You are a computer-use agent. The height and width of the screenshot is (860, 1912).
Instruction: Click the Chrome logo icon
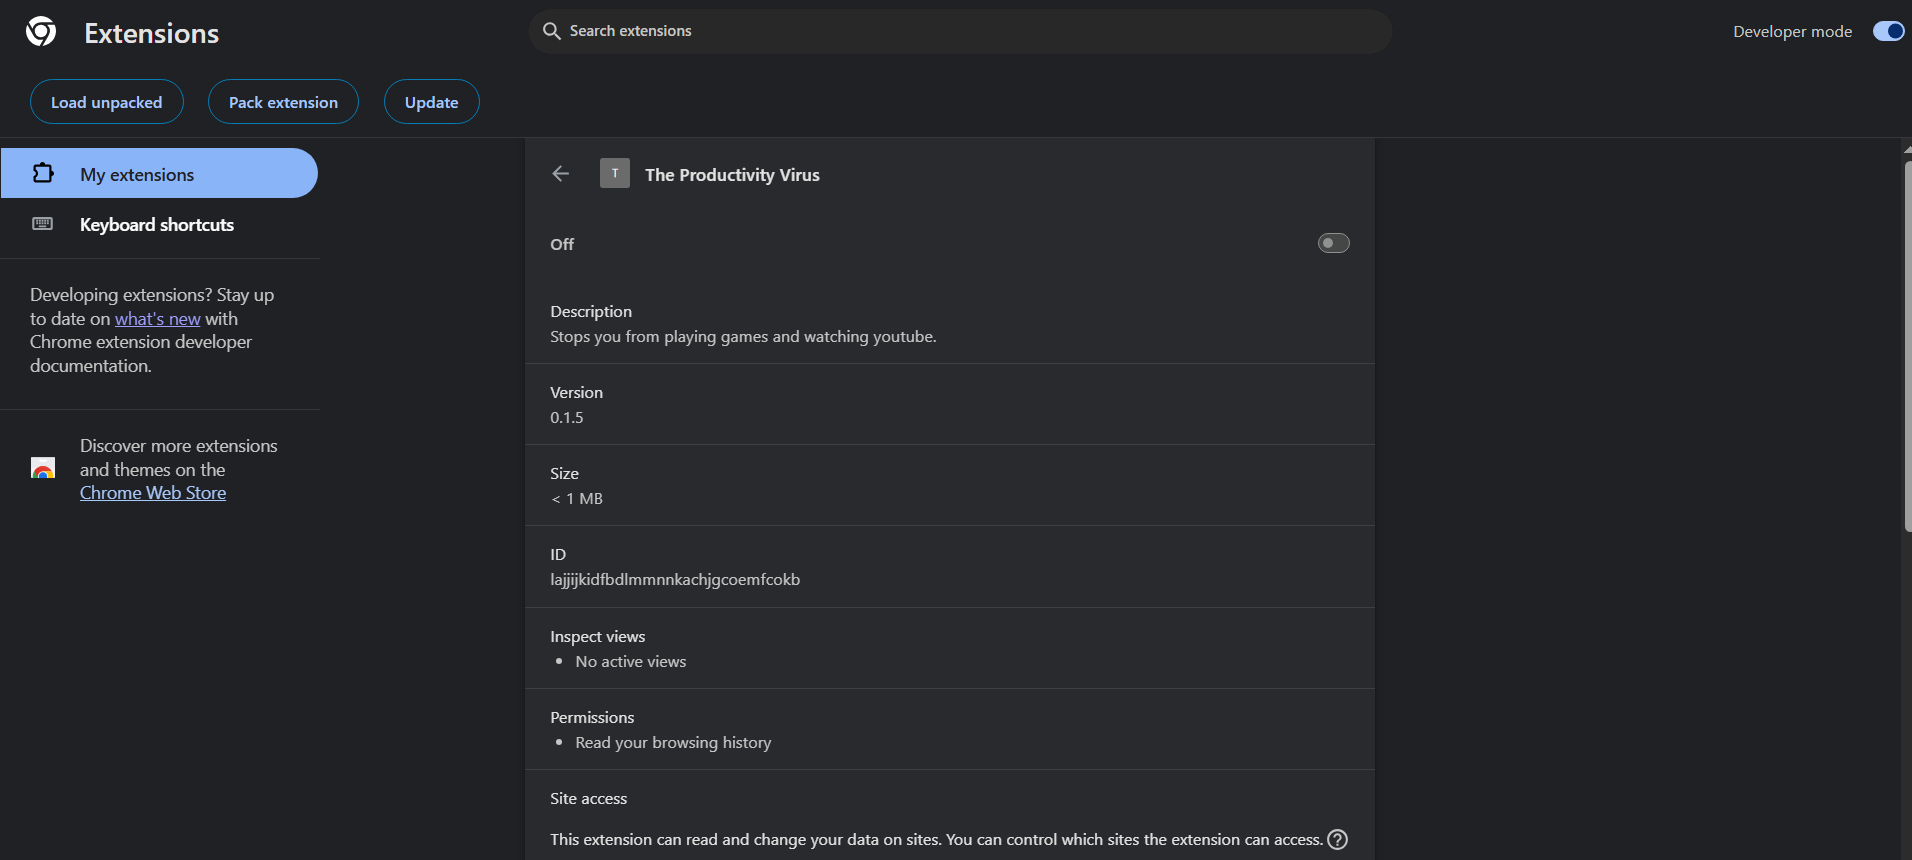tap(41, 32)
